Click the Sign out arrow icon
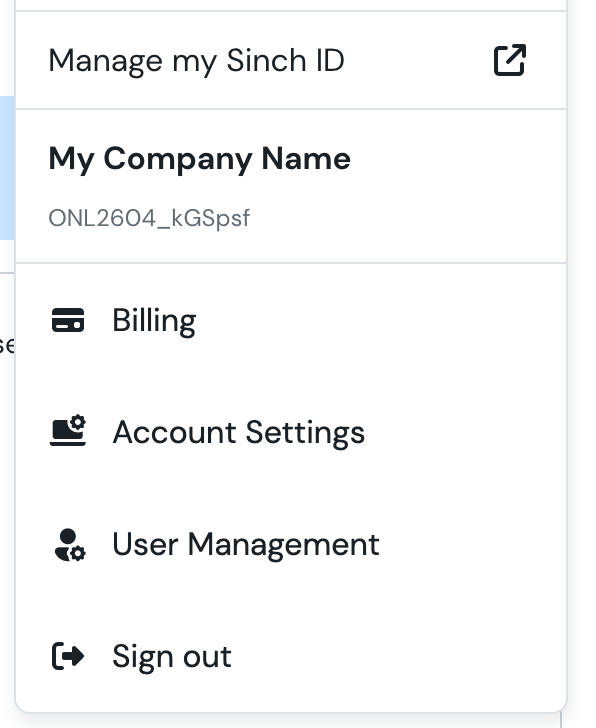Viewport: 596px width, 728px height. (68, 656)
